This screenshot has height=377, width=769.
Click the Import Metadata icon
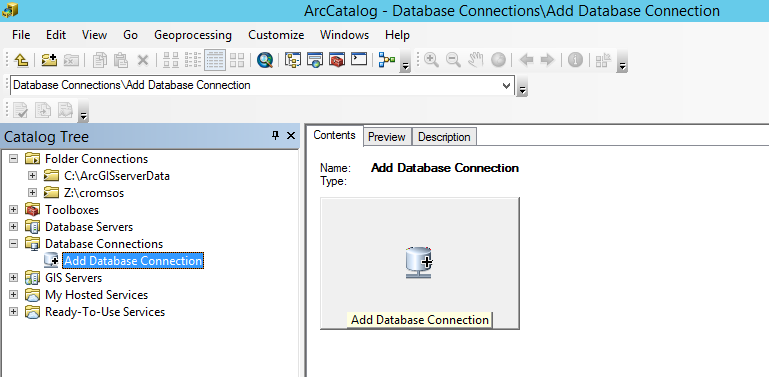pos(65,110)
